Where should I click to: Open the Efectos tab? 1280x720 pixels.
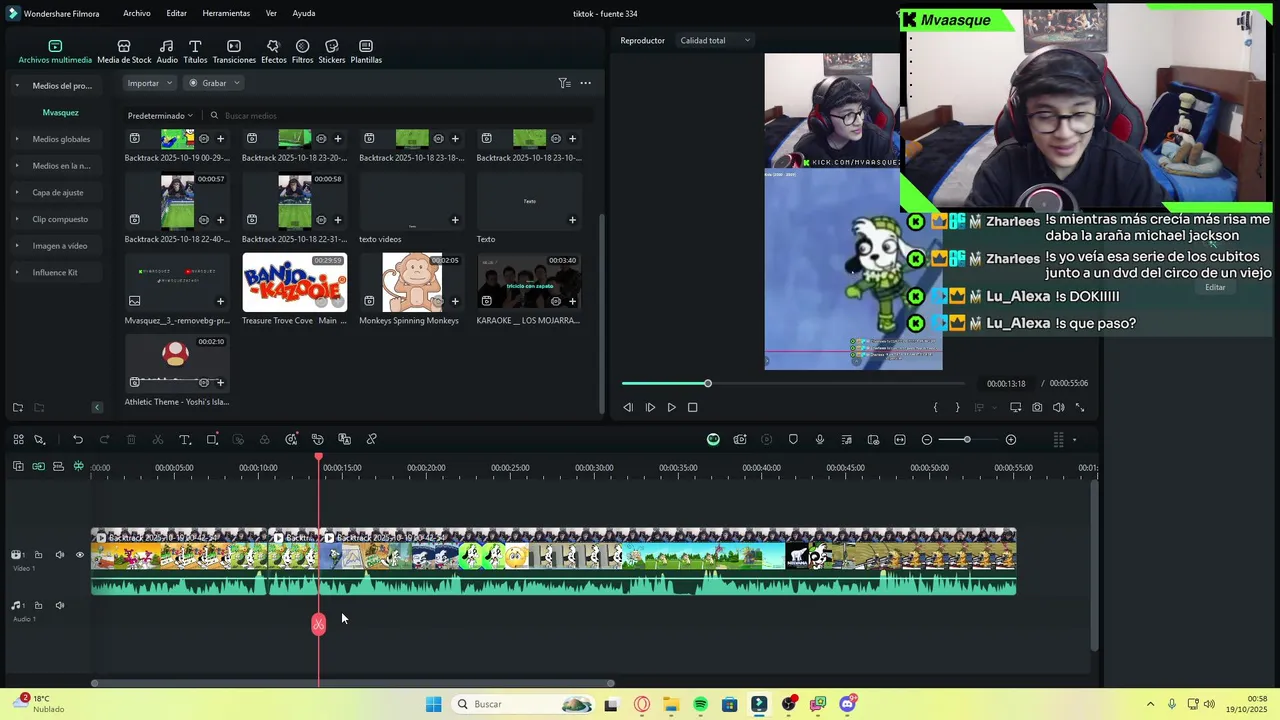[x=273, y=52]
